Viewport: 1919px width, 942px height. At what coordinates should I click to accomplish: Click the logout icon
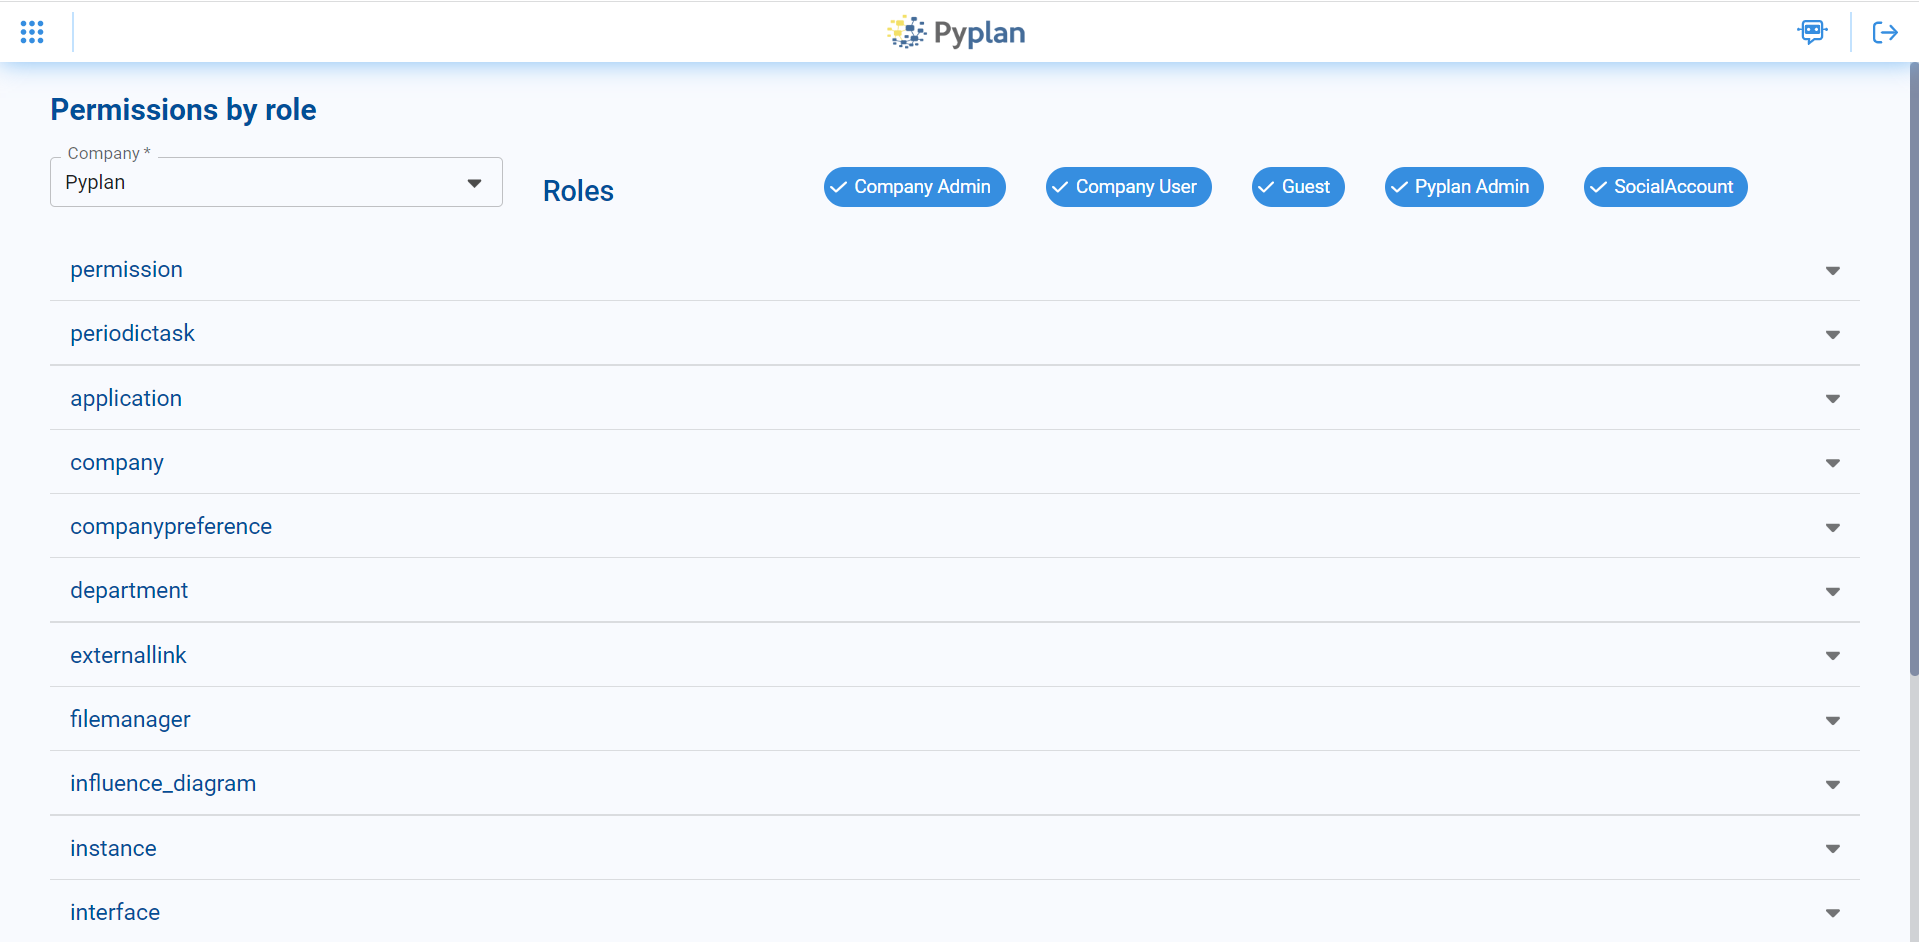1885,32
